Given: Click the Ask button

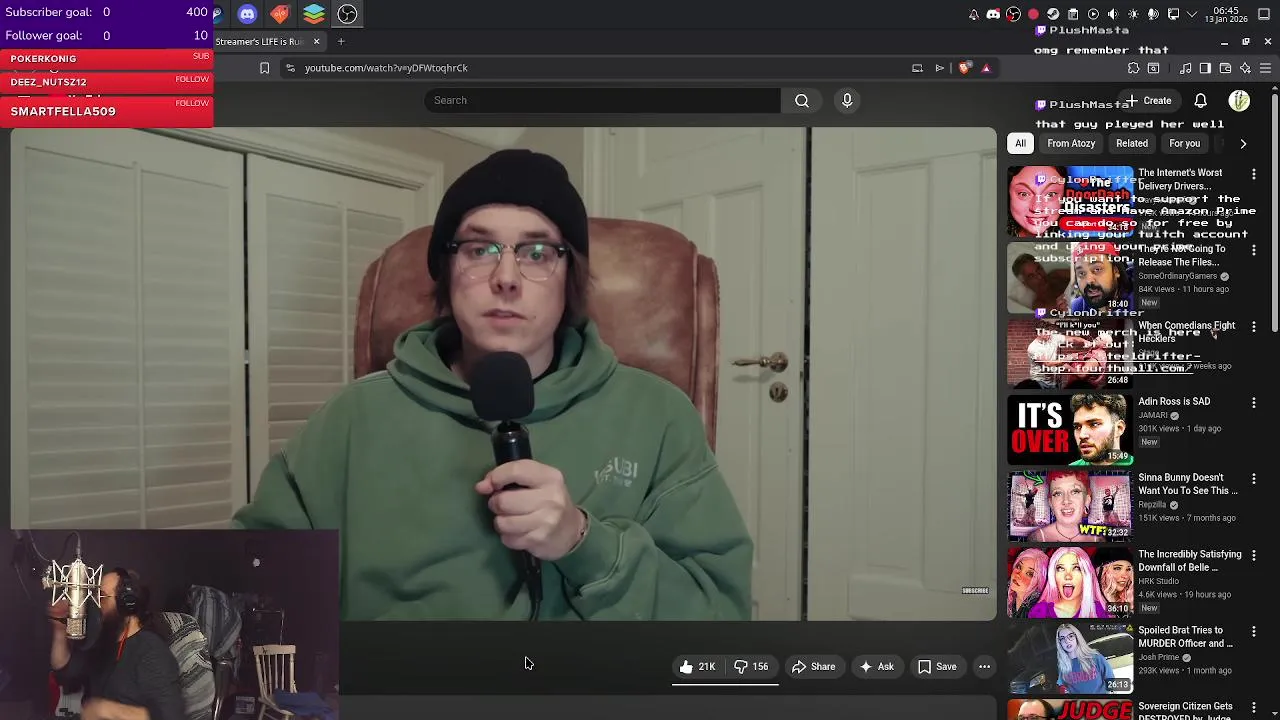Looking at the screenshot, I should point(876,667).
